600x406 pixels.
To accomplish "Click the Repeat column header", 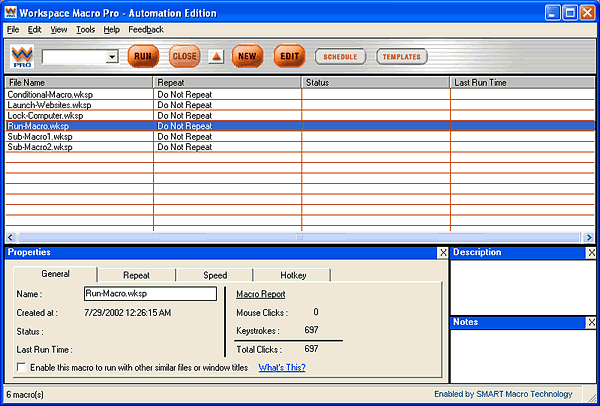I will [227, 82].
